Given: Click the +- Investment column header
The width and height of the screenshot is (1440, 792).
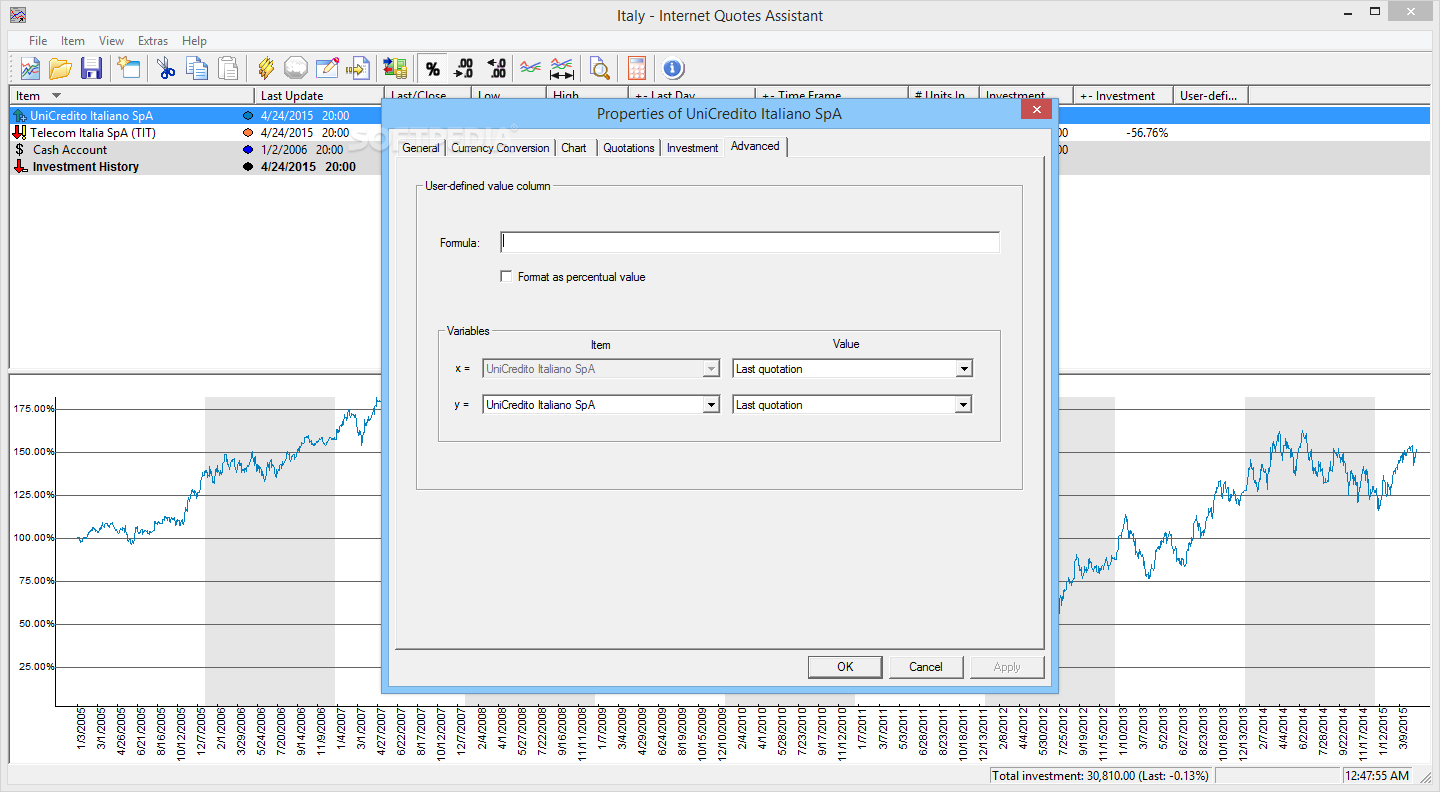Looking at the screenshot, I should (1123, 96).
